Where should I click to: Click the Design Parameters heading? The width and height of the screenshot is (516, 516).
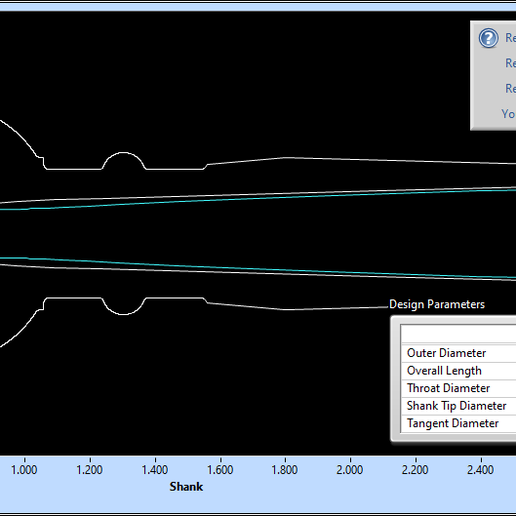[437, 304]
